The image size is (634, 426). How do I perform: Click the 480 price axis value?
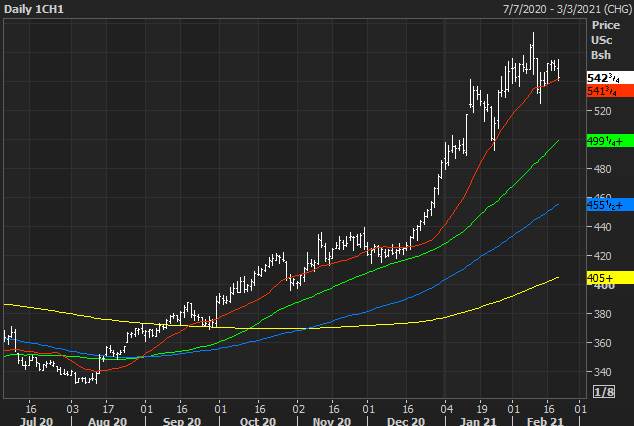pos(602,169)
